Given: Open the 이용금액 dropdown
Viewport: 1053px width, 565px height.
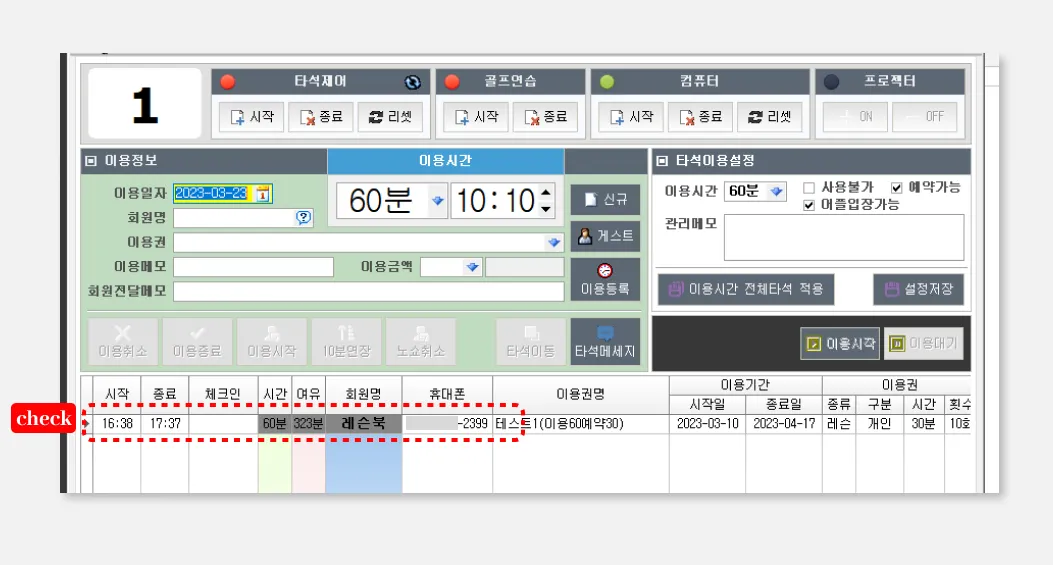Looking at the screenshot, I should [x=472, y=267].
